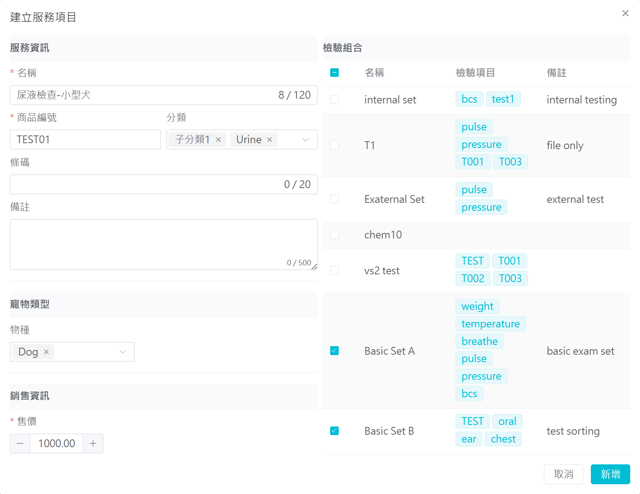Click the 檢驗項目 column header
The height and width of the screenshot is (494, 640).
point(475,73)
